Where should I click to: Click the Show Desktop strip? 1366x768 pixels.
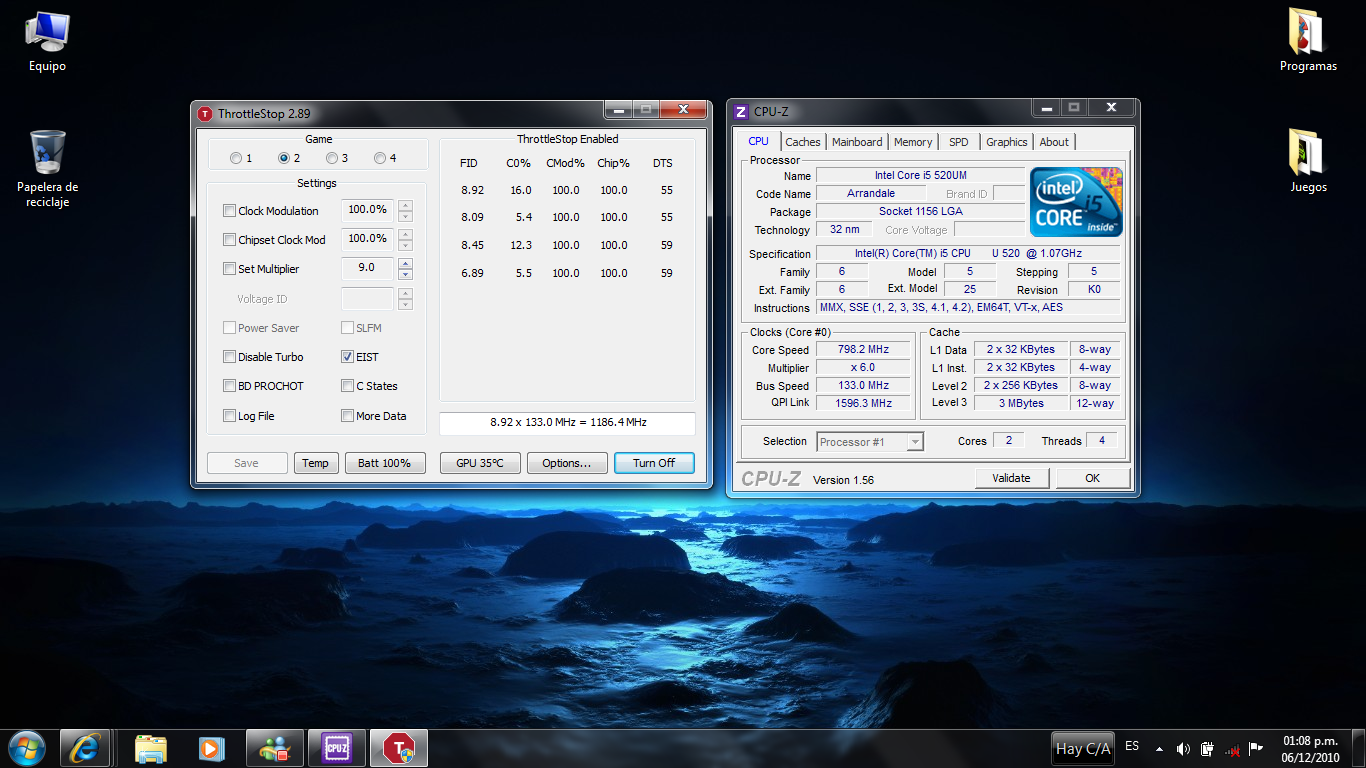[1359, 749]
